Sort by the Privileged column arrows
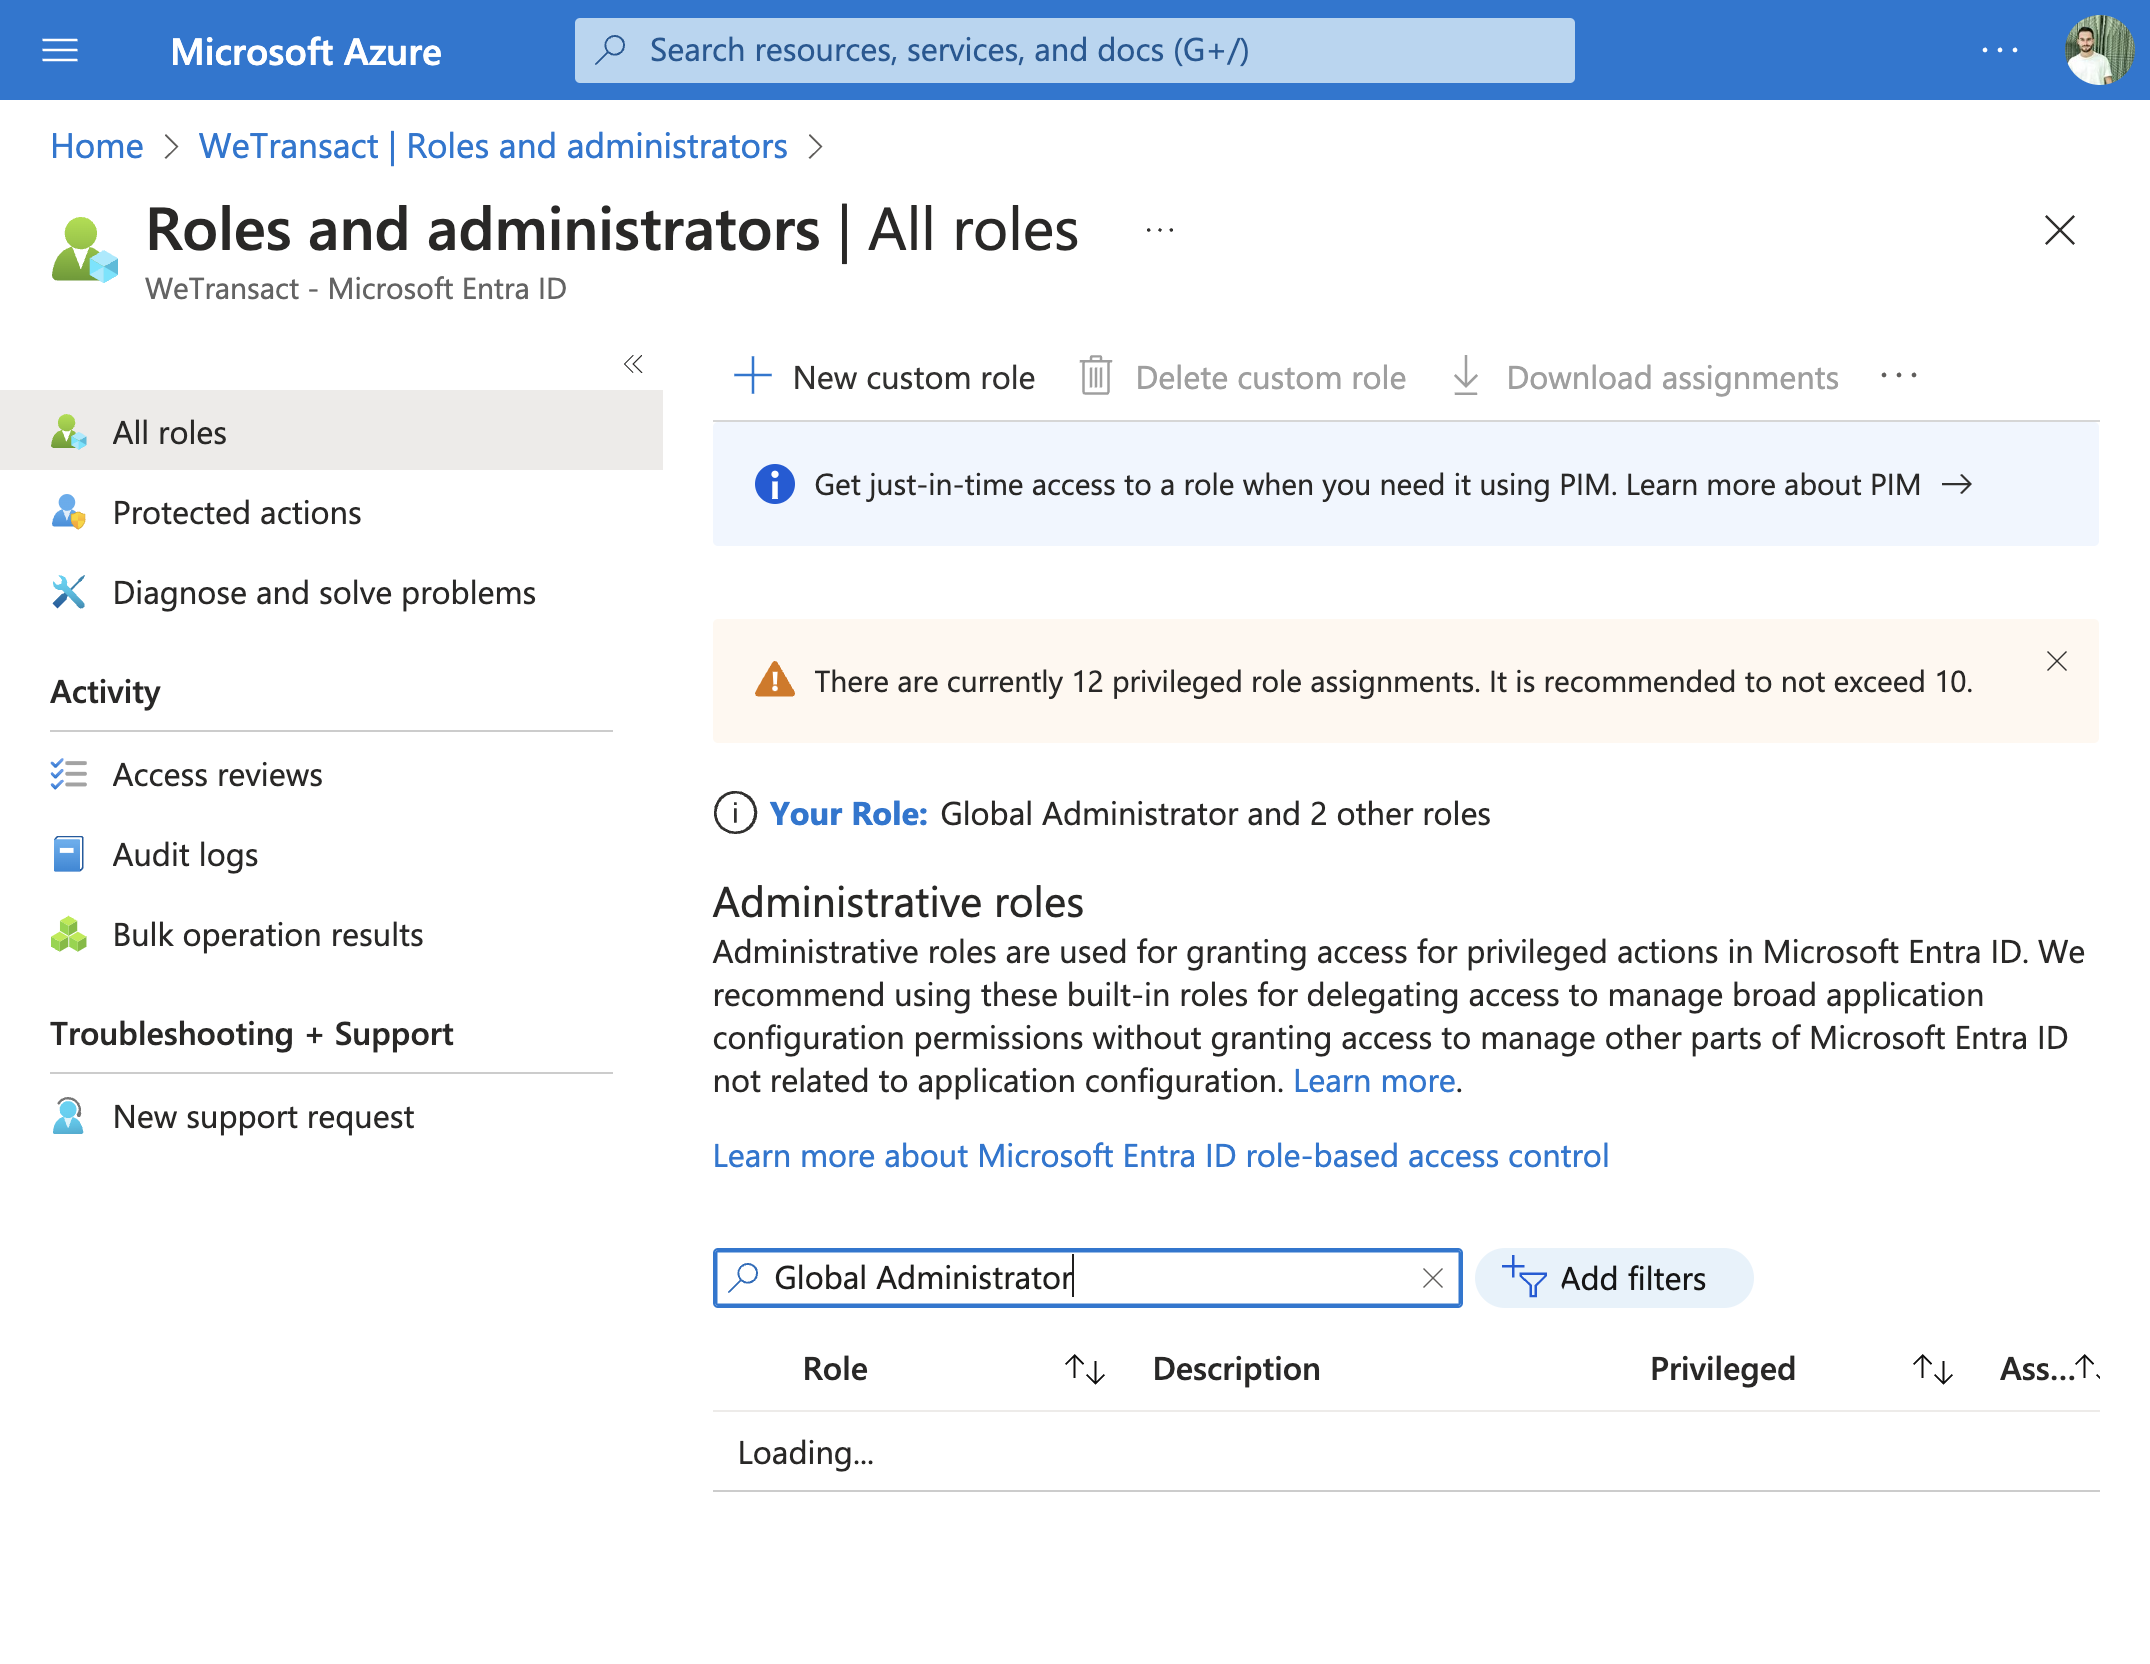The width and height of the screenshot is (2150, 1664). (1933, 1369)
